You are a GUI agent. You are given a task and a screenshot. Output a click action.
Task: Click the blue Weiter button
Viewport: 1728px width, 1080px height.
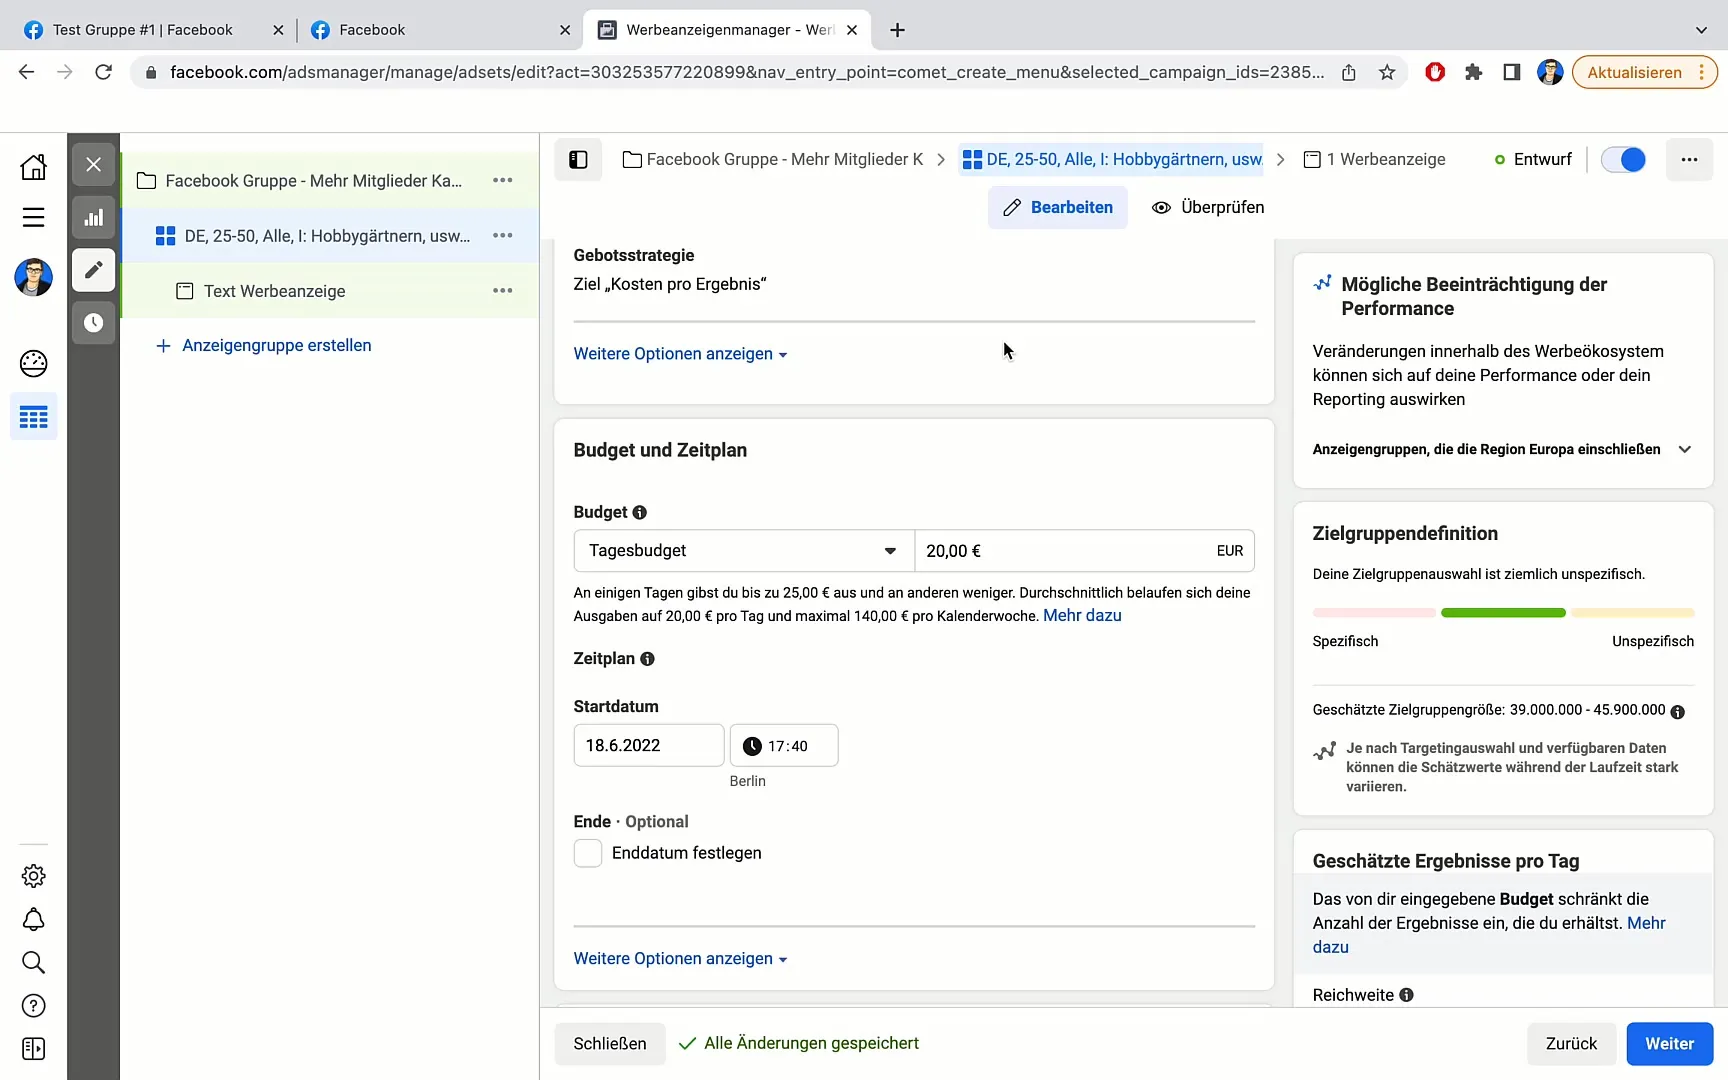click(1669, 1043)
